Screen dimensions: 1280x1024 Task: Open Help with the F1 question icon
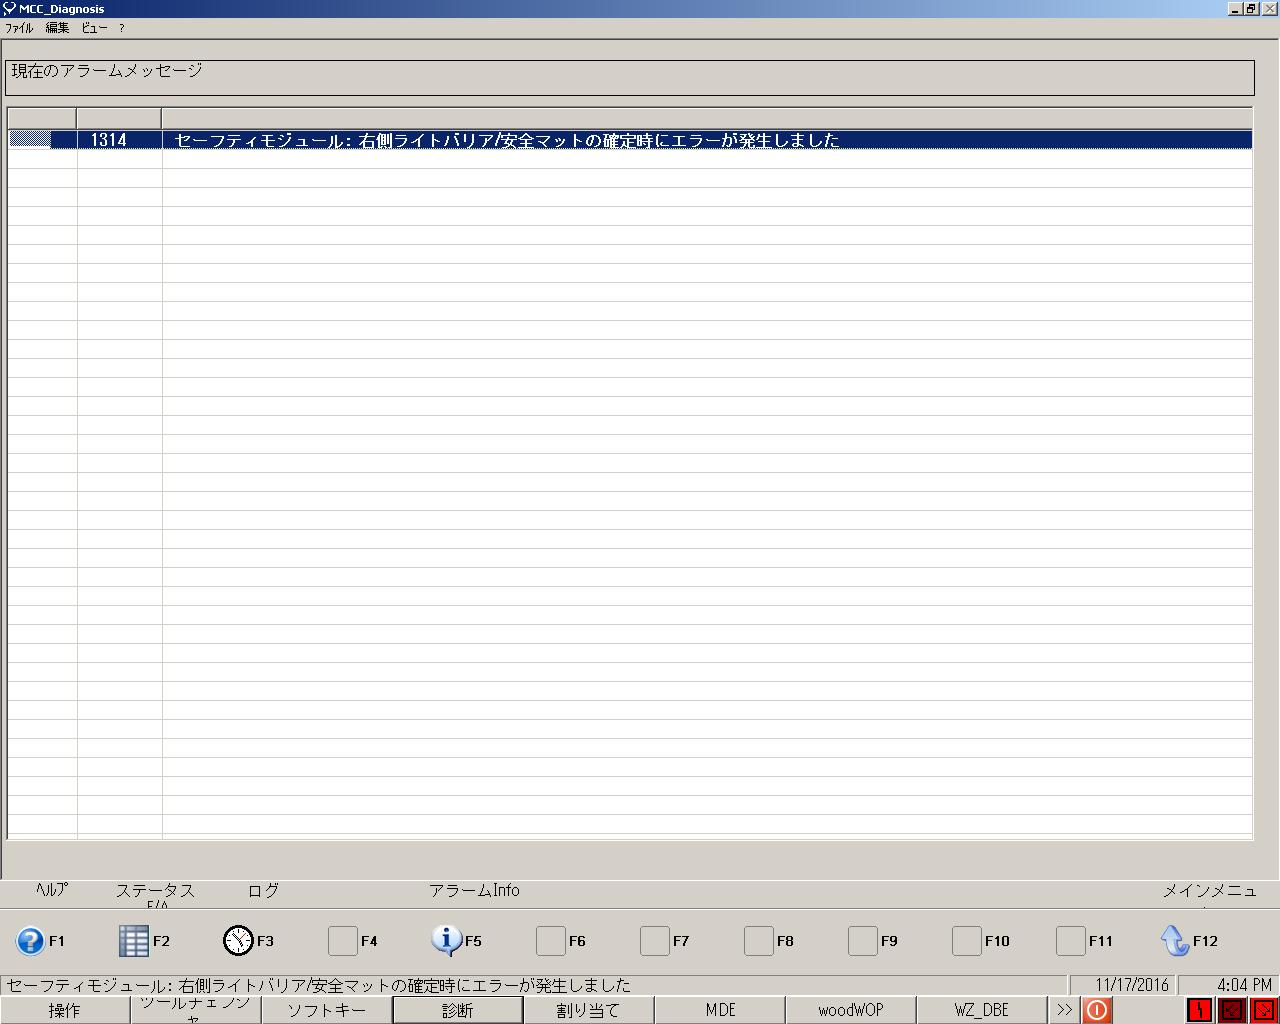pyautogui.click(x=30, y=941)
